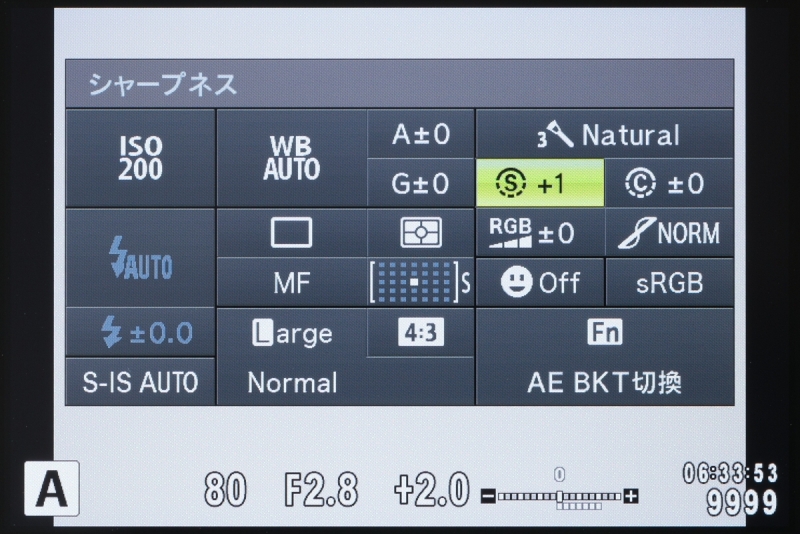Image resolution: width=800 pixels, height=534 pixels.
Task: Select the ISO 200 sensitivity cell
Action: click(140, 158)
